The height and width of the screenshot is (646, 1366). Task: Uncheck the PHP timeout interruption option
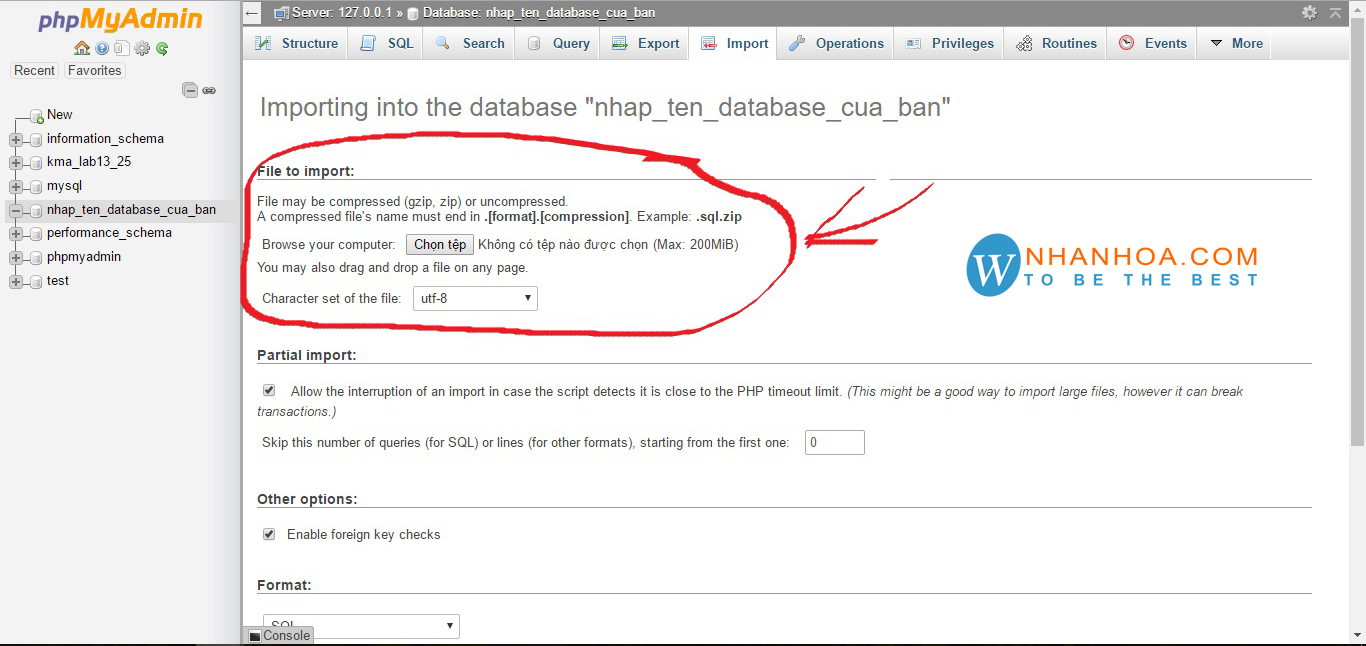(269, 390)
